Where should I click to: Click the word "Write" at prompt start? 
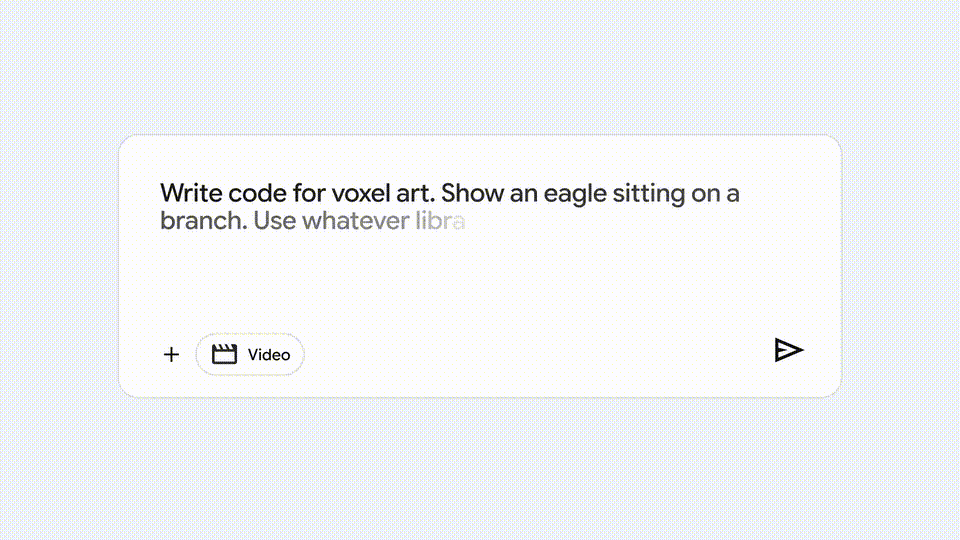[x=190, y=193]
